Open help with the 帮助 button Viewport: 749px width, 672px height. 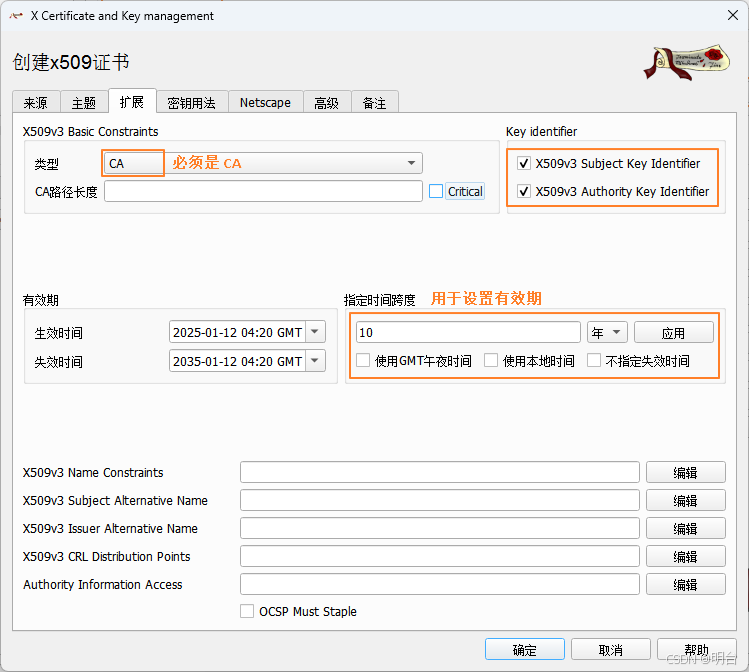tap(697, 650)
